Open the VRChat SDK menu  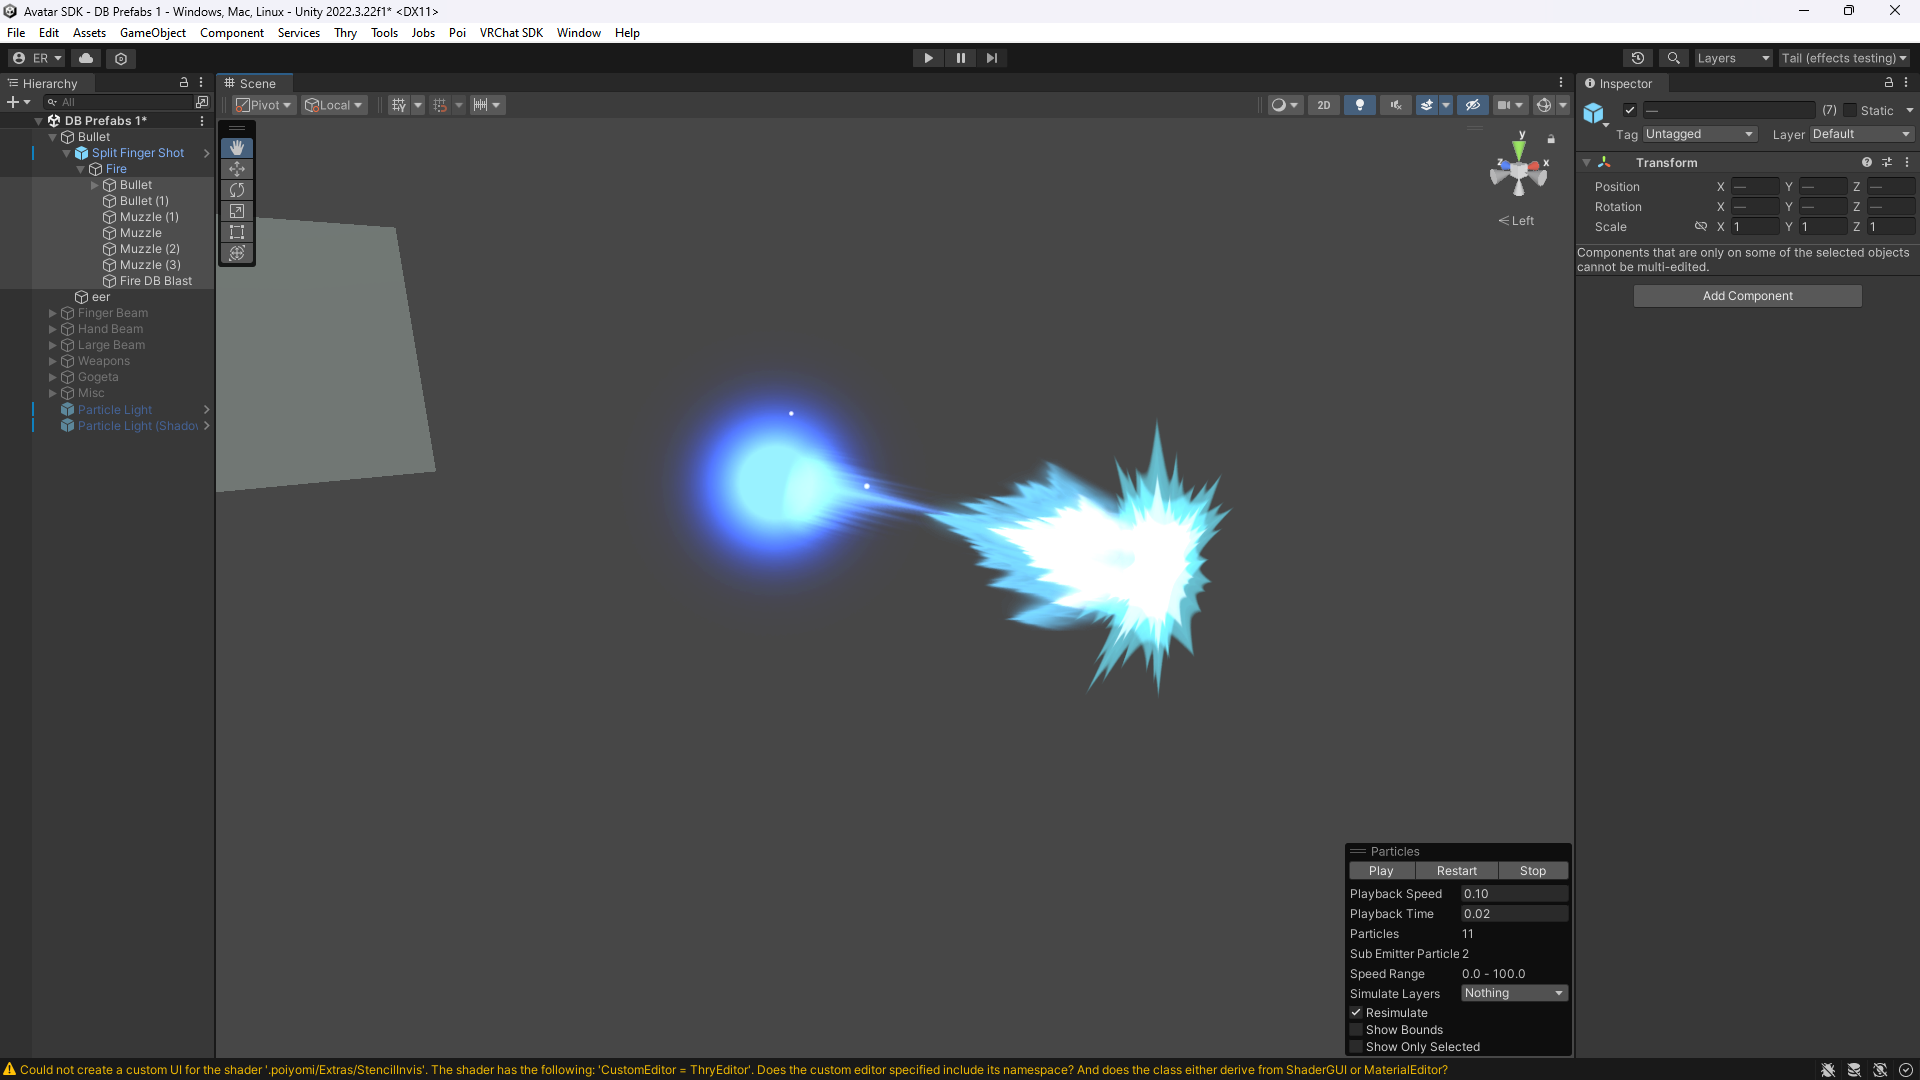(511, 33)
